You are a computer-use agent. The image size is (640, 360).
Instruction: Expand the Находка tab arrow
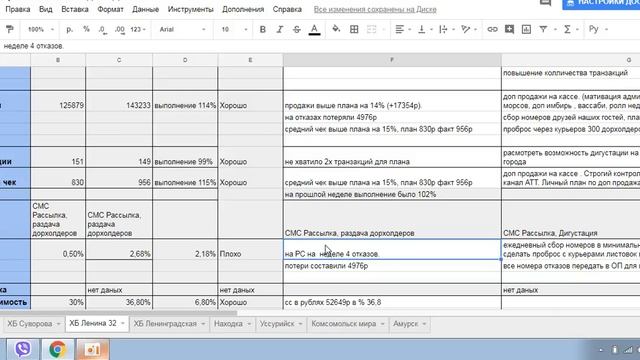pyautogui.click(x=249, y=324)
